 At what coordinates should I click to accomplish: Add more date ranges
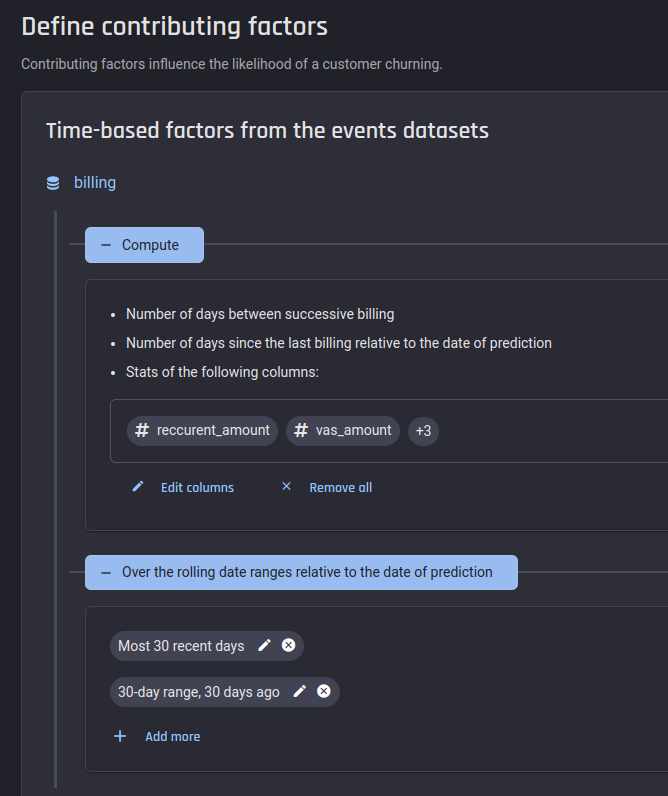[x=173, y=737]
